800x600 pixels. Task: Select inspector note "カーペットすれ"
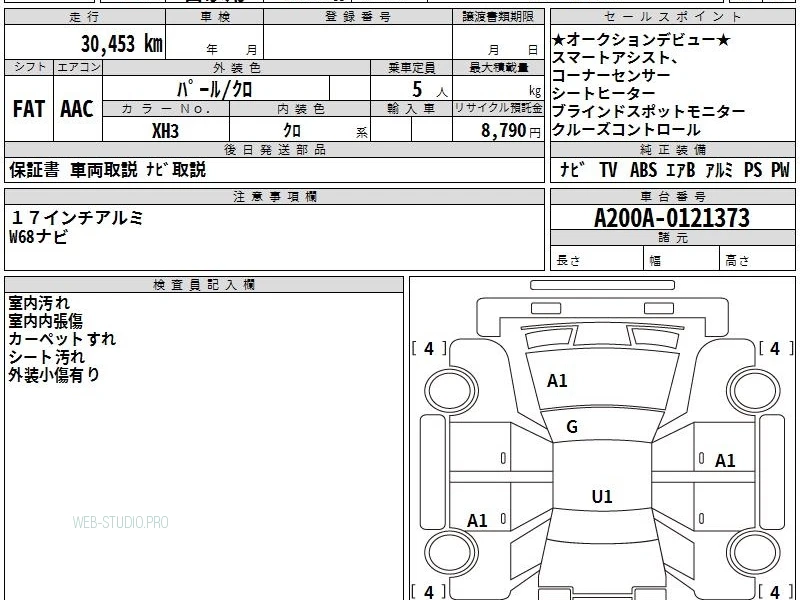click(x=62, y=338)
